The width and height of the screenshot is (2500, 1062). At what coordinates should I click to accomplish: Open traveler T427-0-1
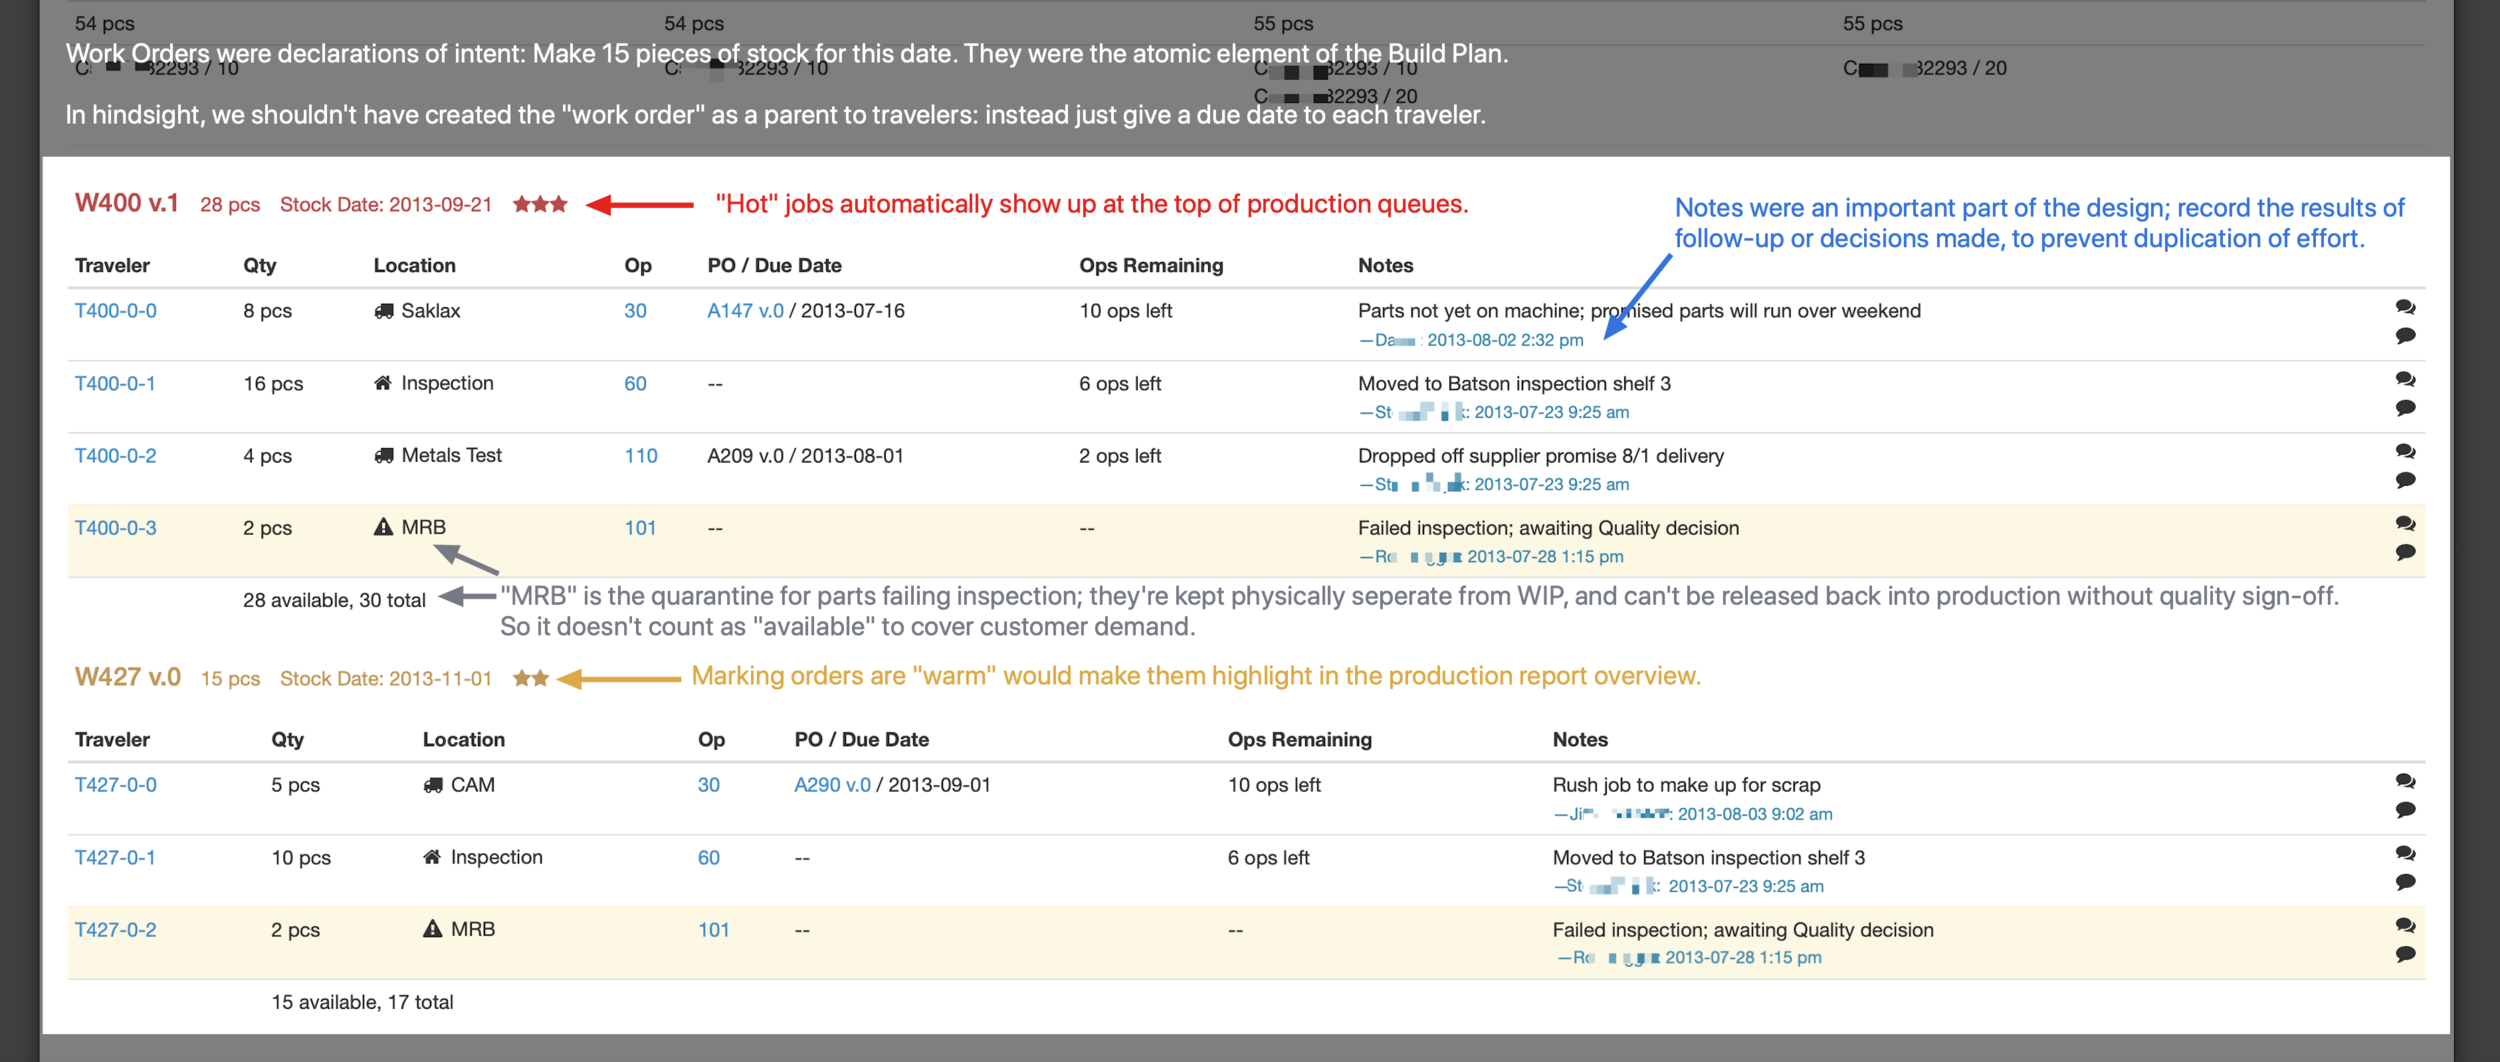(115, 857)
